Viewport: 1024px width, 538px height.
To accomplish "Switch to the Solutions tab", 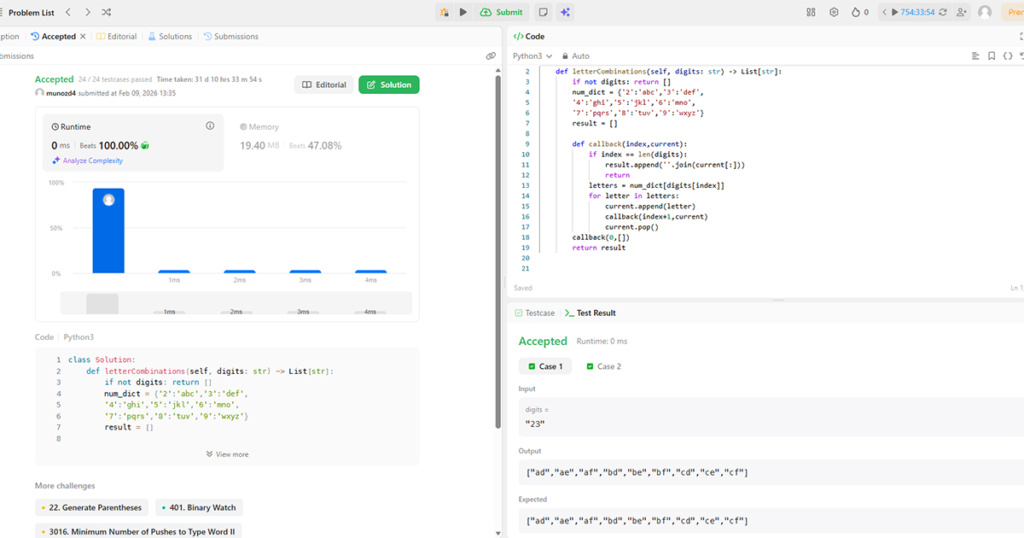I will pos(170,36).
